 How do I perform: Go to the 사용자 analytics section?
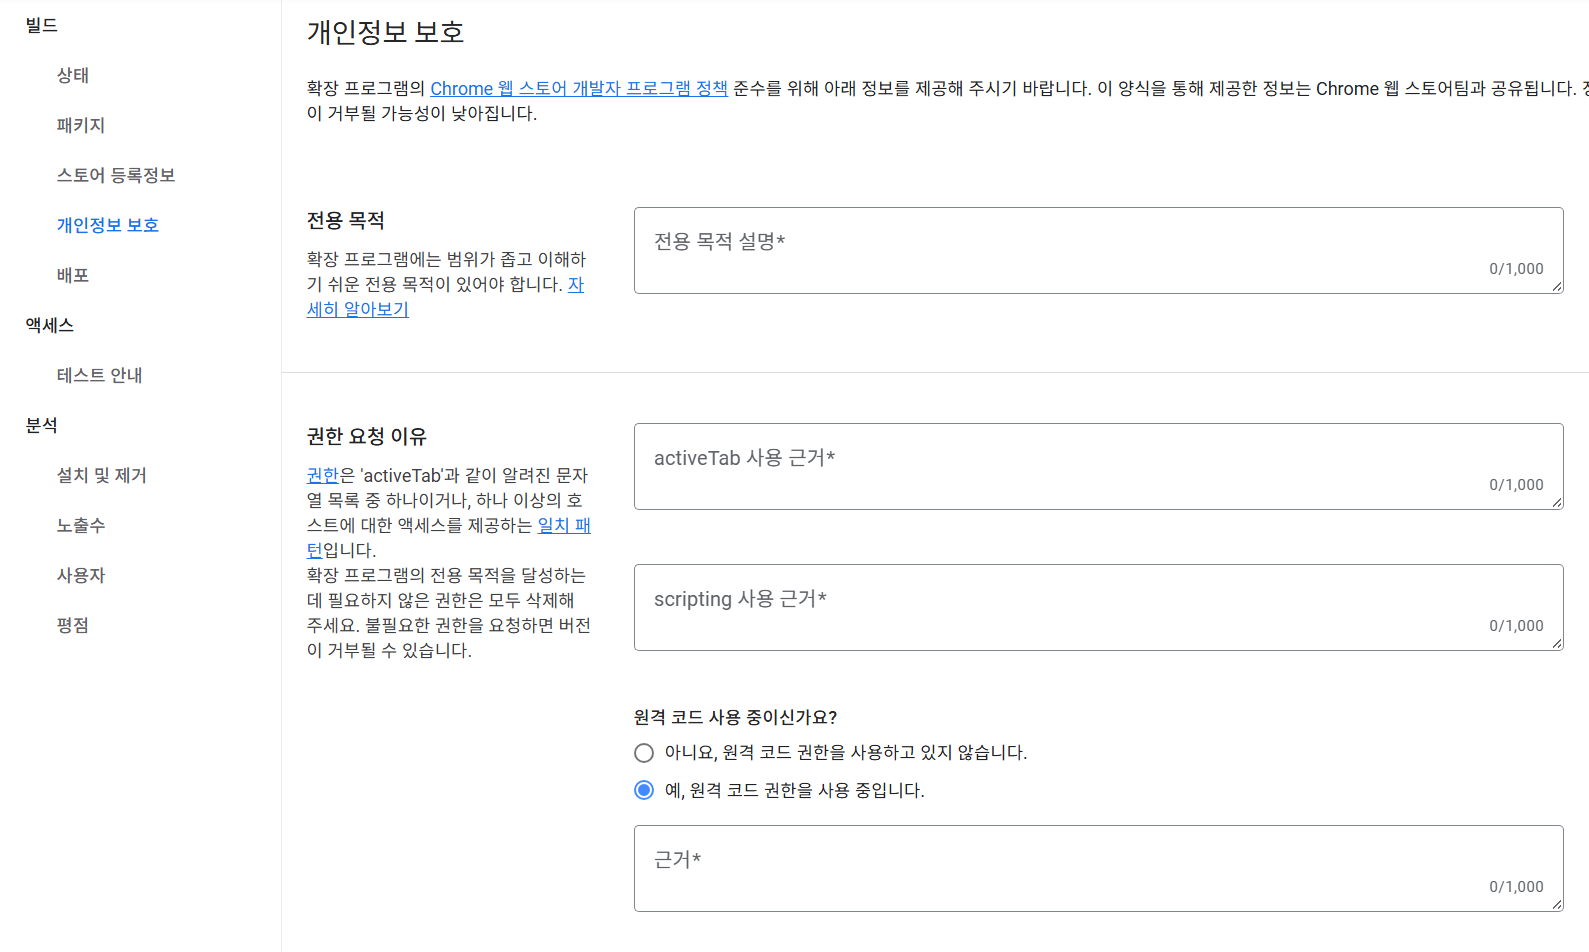click(x=81, y=575)
